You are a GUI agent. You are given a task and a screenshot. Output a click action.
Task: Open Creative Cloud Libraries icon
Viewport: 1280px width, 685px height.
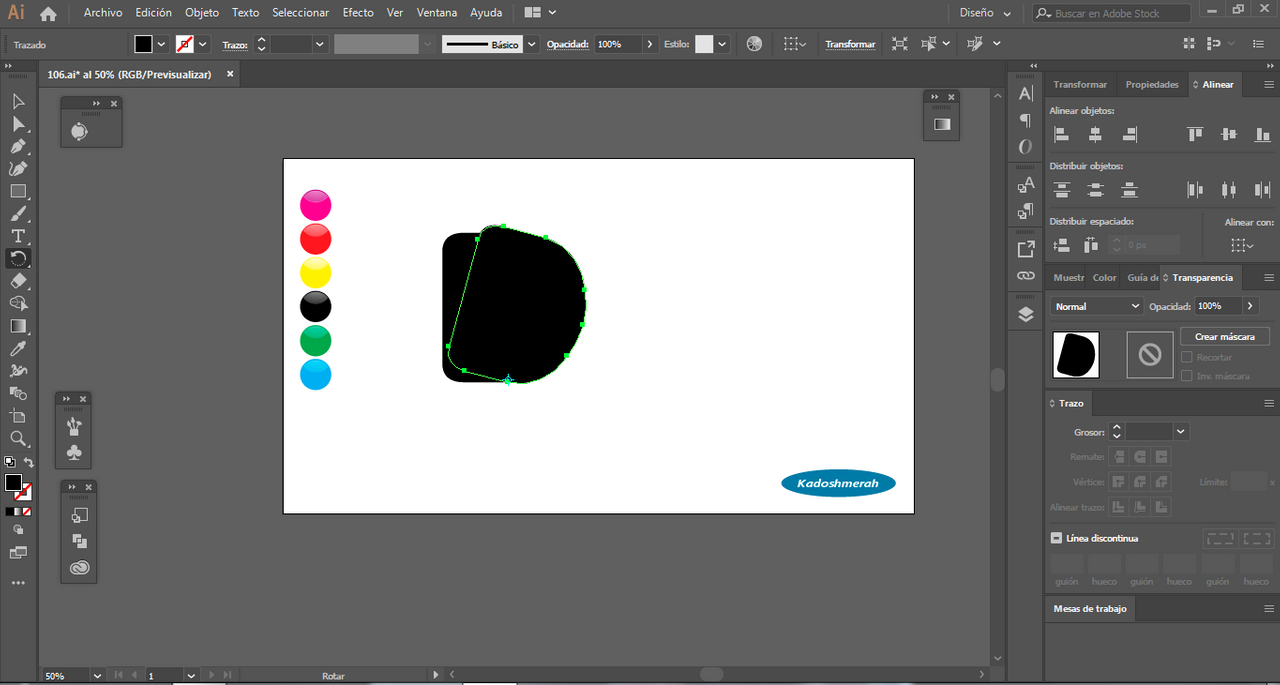coord(80,567)
